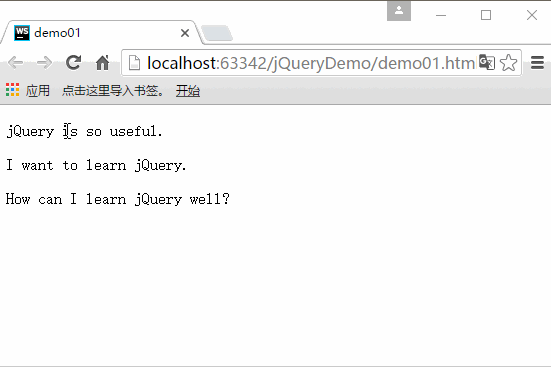This screenshot has height=367, width=551.
Task: Open the 应用 apps shortcut
Action: [x=28, y=91]
